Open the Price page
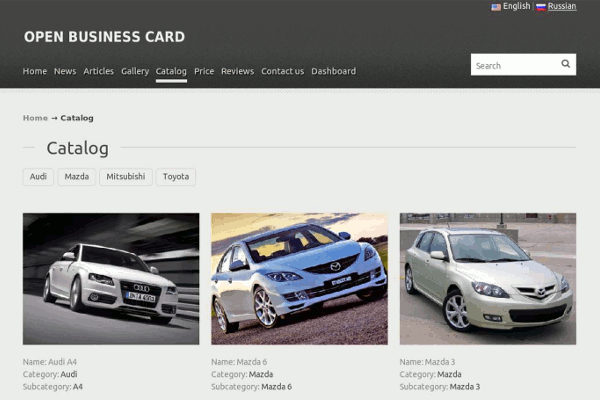This screenshot has height=400, width=600. 204,71
